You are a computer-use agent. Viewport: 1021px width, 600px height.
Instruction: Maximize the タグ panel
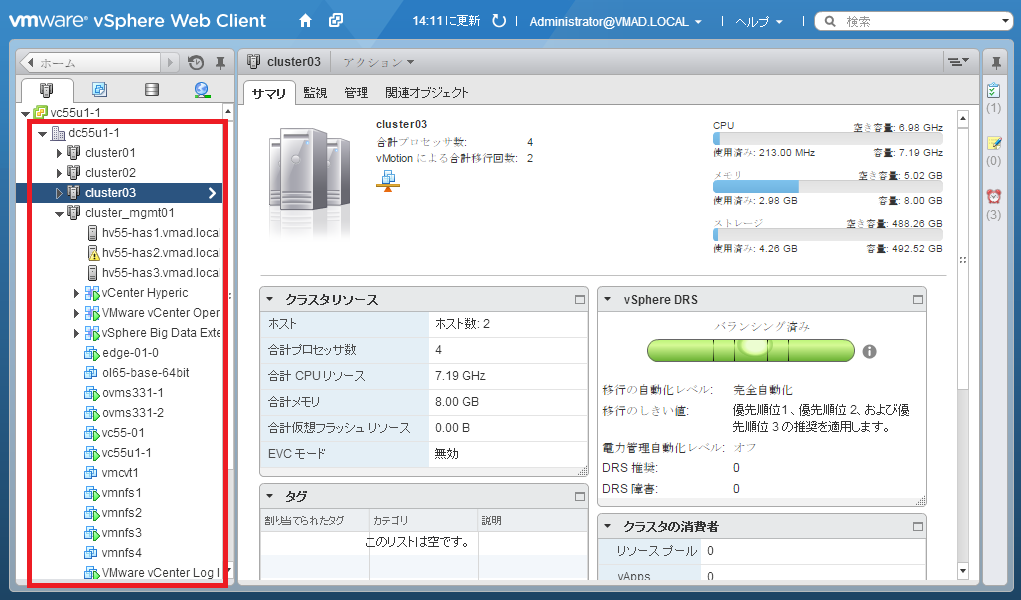click(x=580, y=496)
